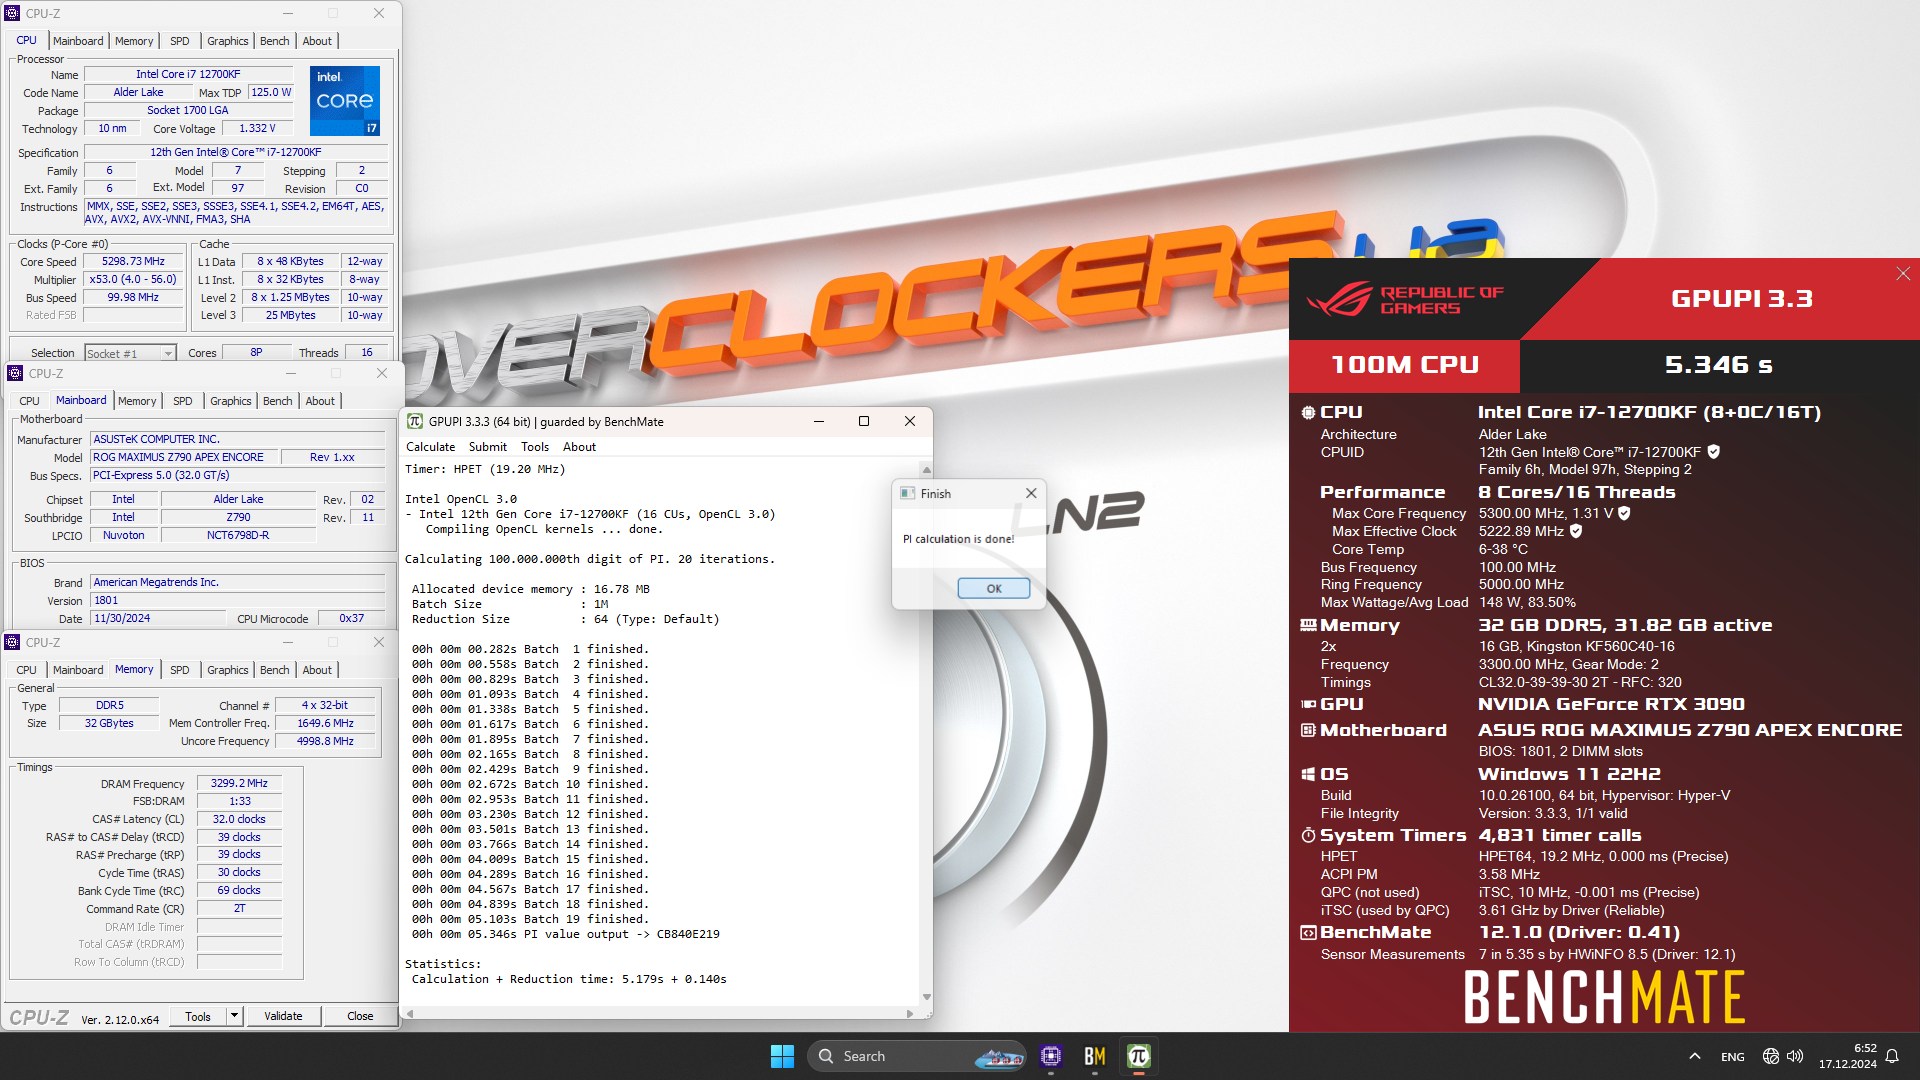Click the Intel Core i7 logo badge
The image size is (1920, 1080).
tap(344, 101)
